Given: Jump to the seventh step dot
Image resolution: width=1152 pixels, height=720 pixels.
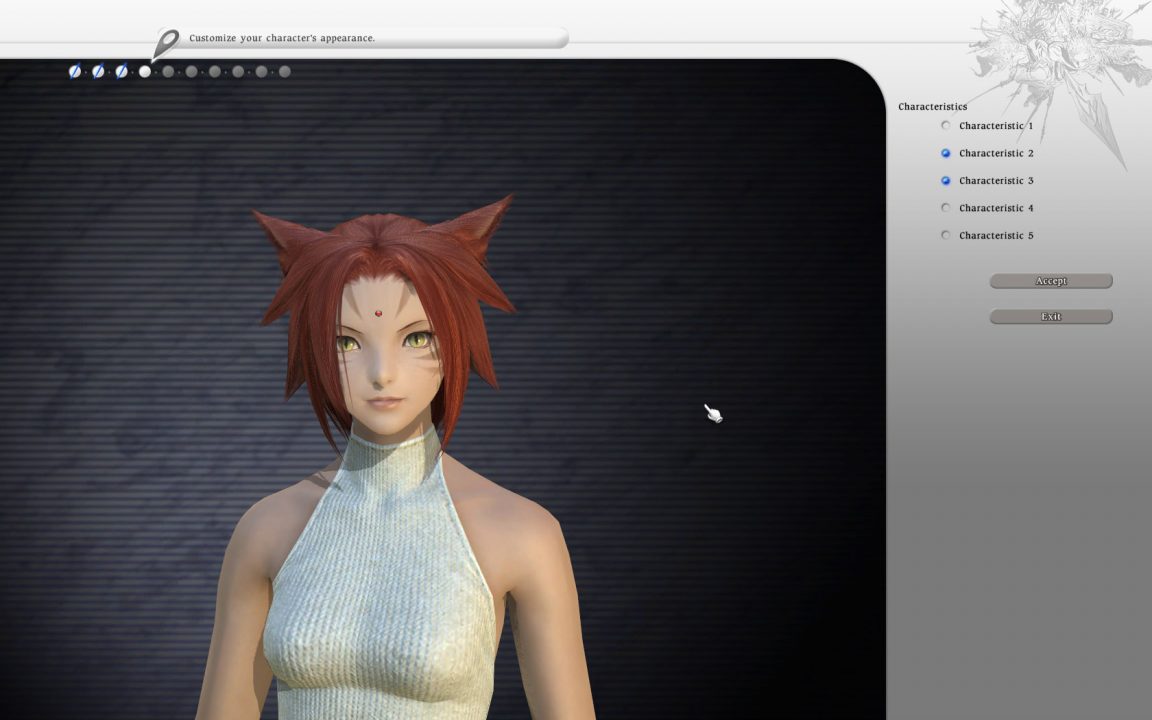Looking at the screenshot, I should (x=215, y=71).
